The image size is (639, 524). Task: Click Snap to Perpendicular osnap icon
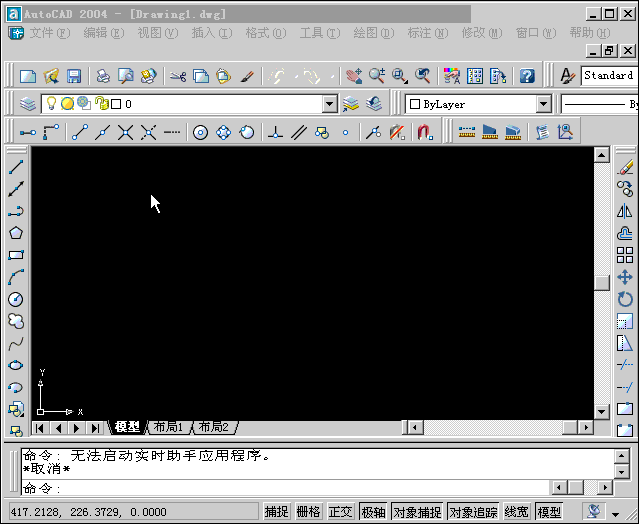[x=275, y=132]
